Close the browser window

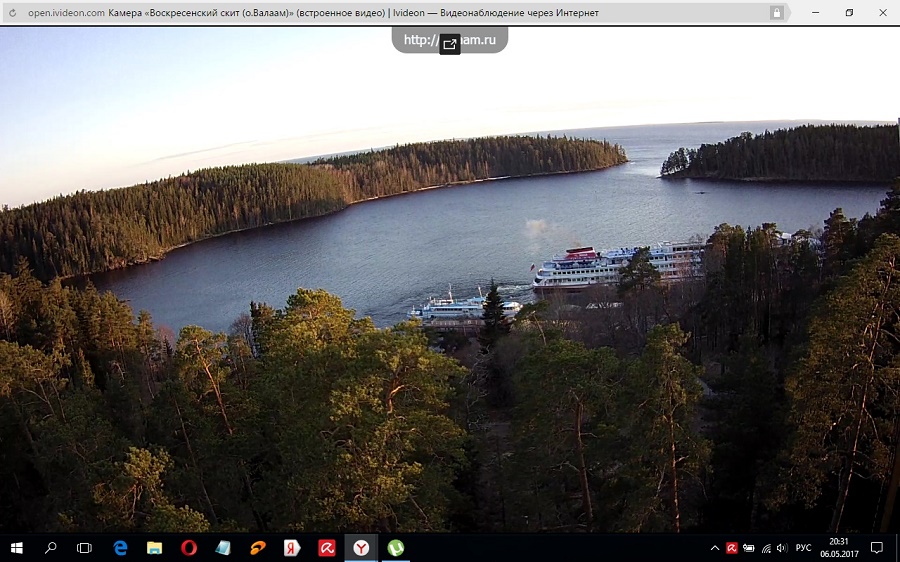tap(883, 13)
